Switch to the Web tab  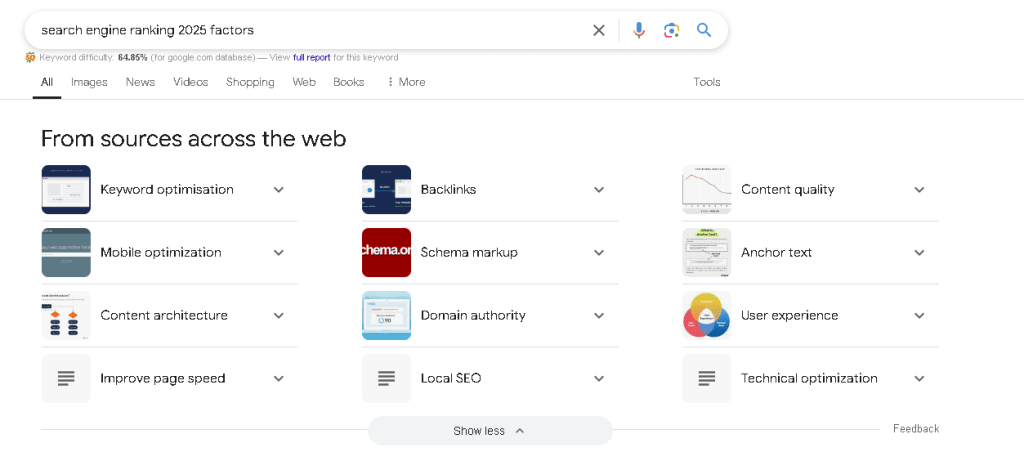[x=304, y=82]
